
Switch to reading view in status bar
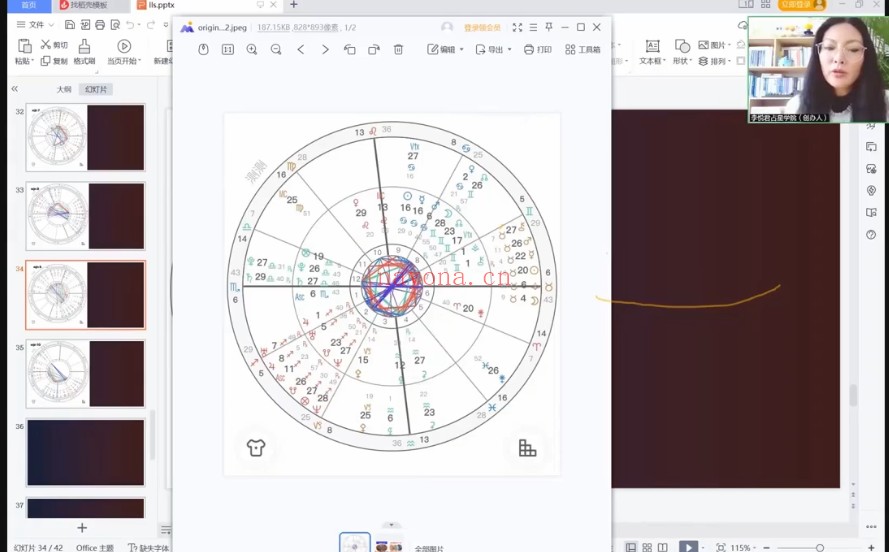pyautogui.click(x=662, y=547)
